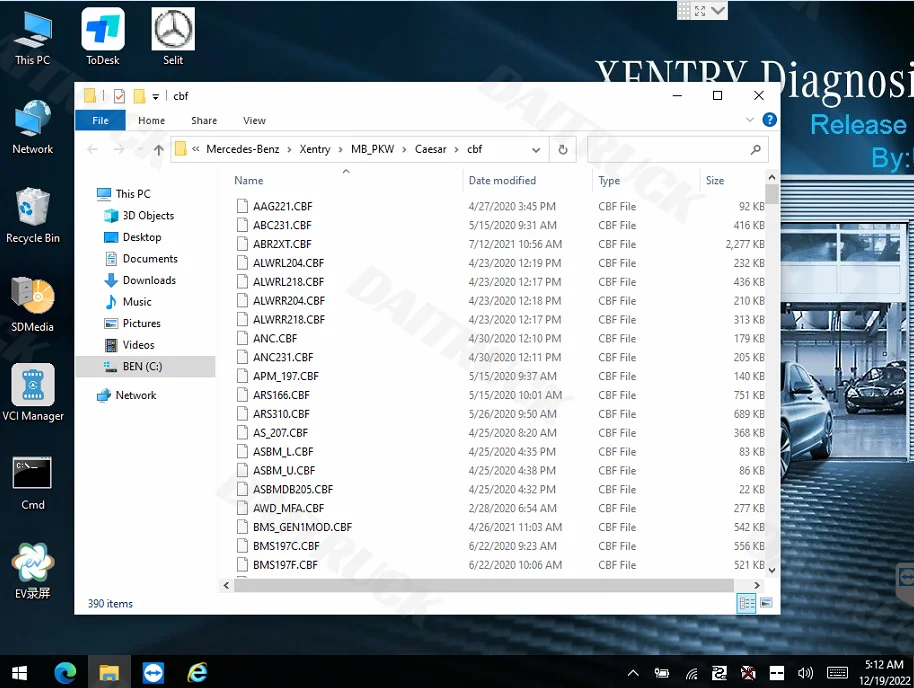This screenshot has height=688, width=914.
Task: Expand the breadcrumb overflow chevrons
Action: (196, 149)
